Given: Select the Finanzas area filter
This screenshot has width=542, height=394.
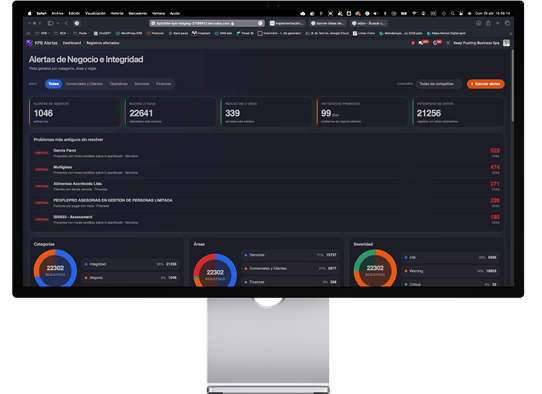Looking at the screenshot, I should [x=163, y=84].
